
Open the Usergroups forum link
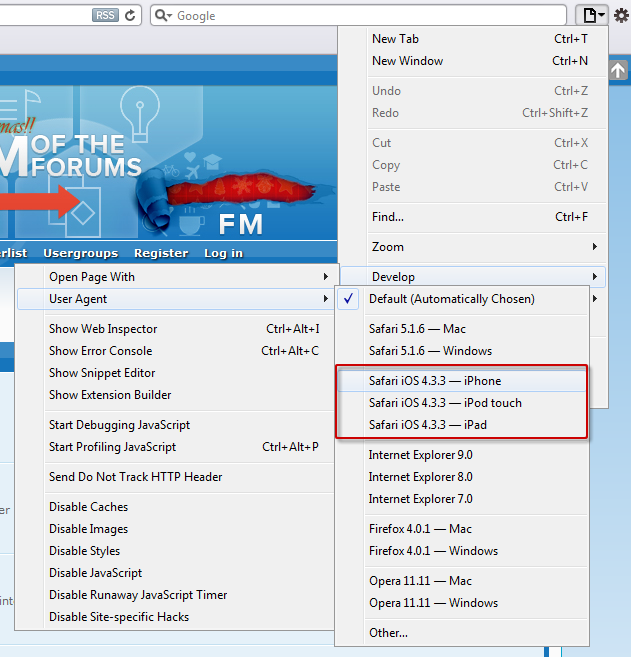pyautogui.click(x=81, y=253)
